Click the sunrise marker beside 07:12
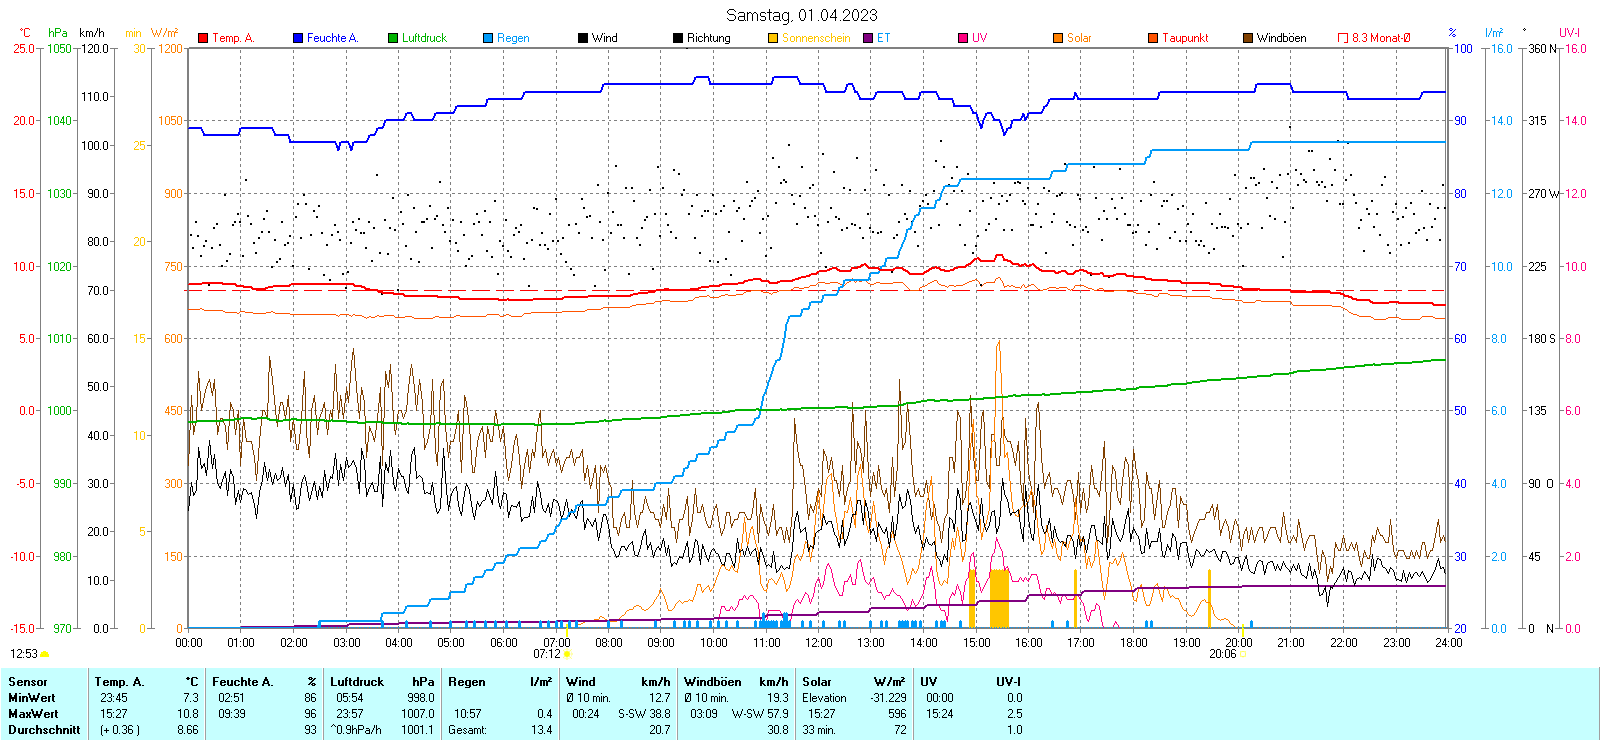The width and height of the screenshot is (1600, 740). pyautogui.click(x=567, y=654)
